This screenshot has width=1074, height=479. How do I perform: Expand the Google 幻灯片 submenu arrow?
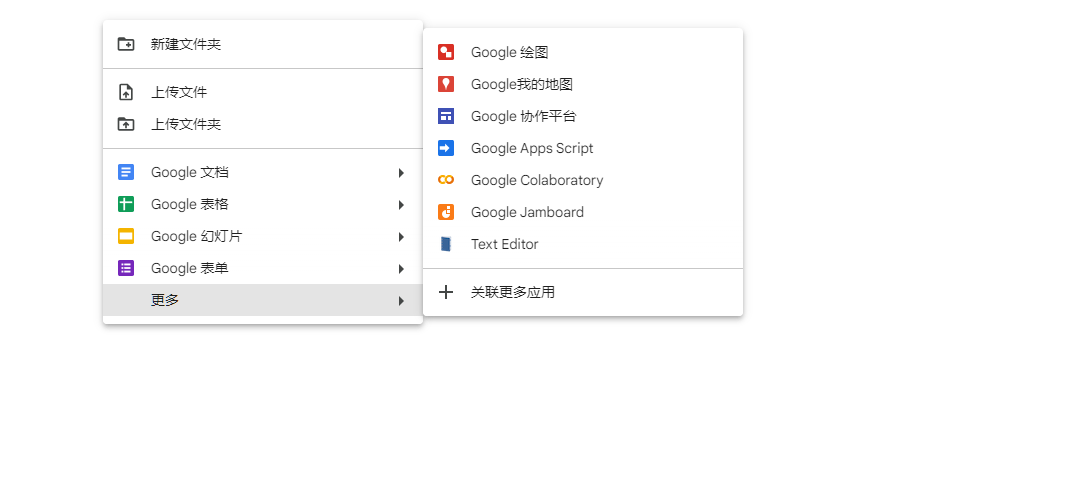pos(401,237)
